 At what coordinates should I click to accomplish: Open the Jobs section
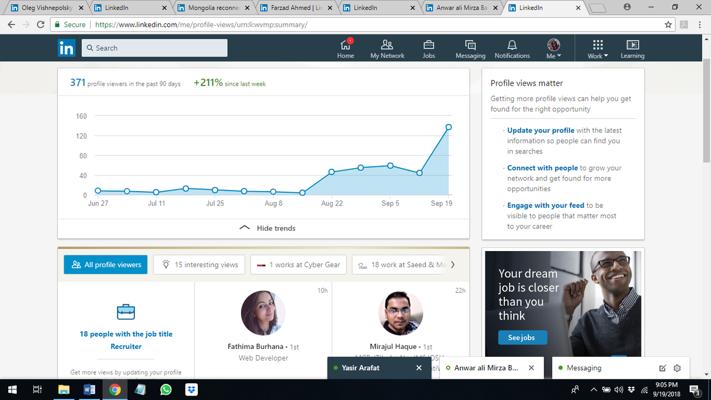coord(429,49)
